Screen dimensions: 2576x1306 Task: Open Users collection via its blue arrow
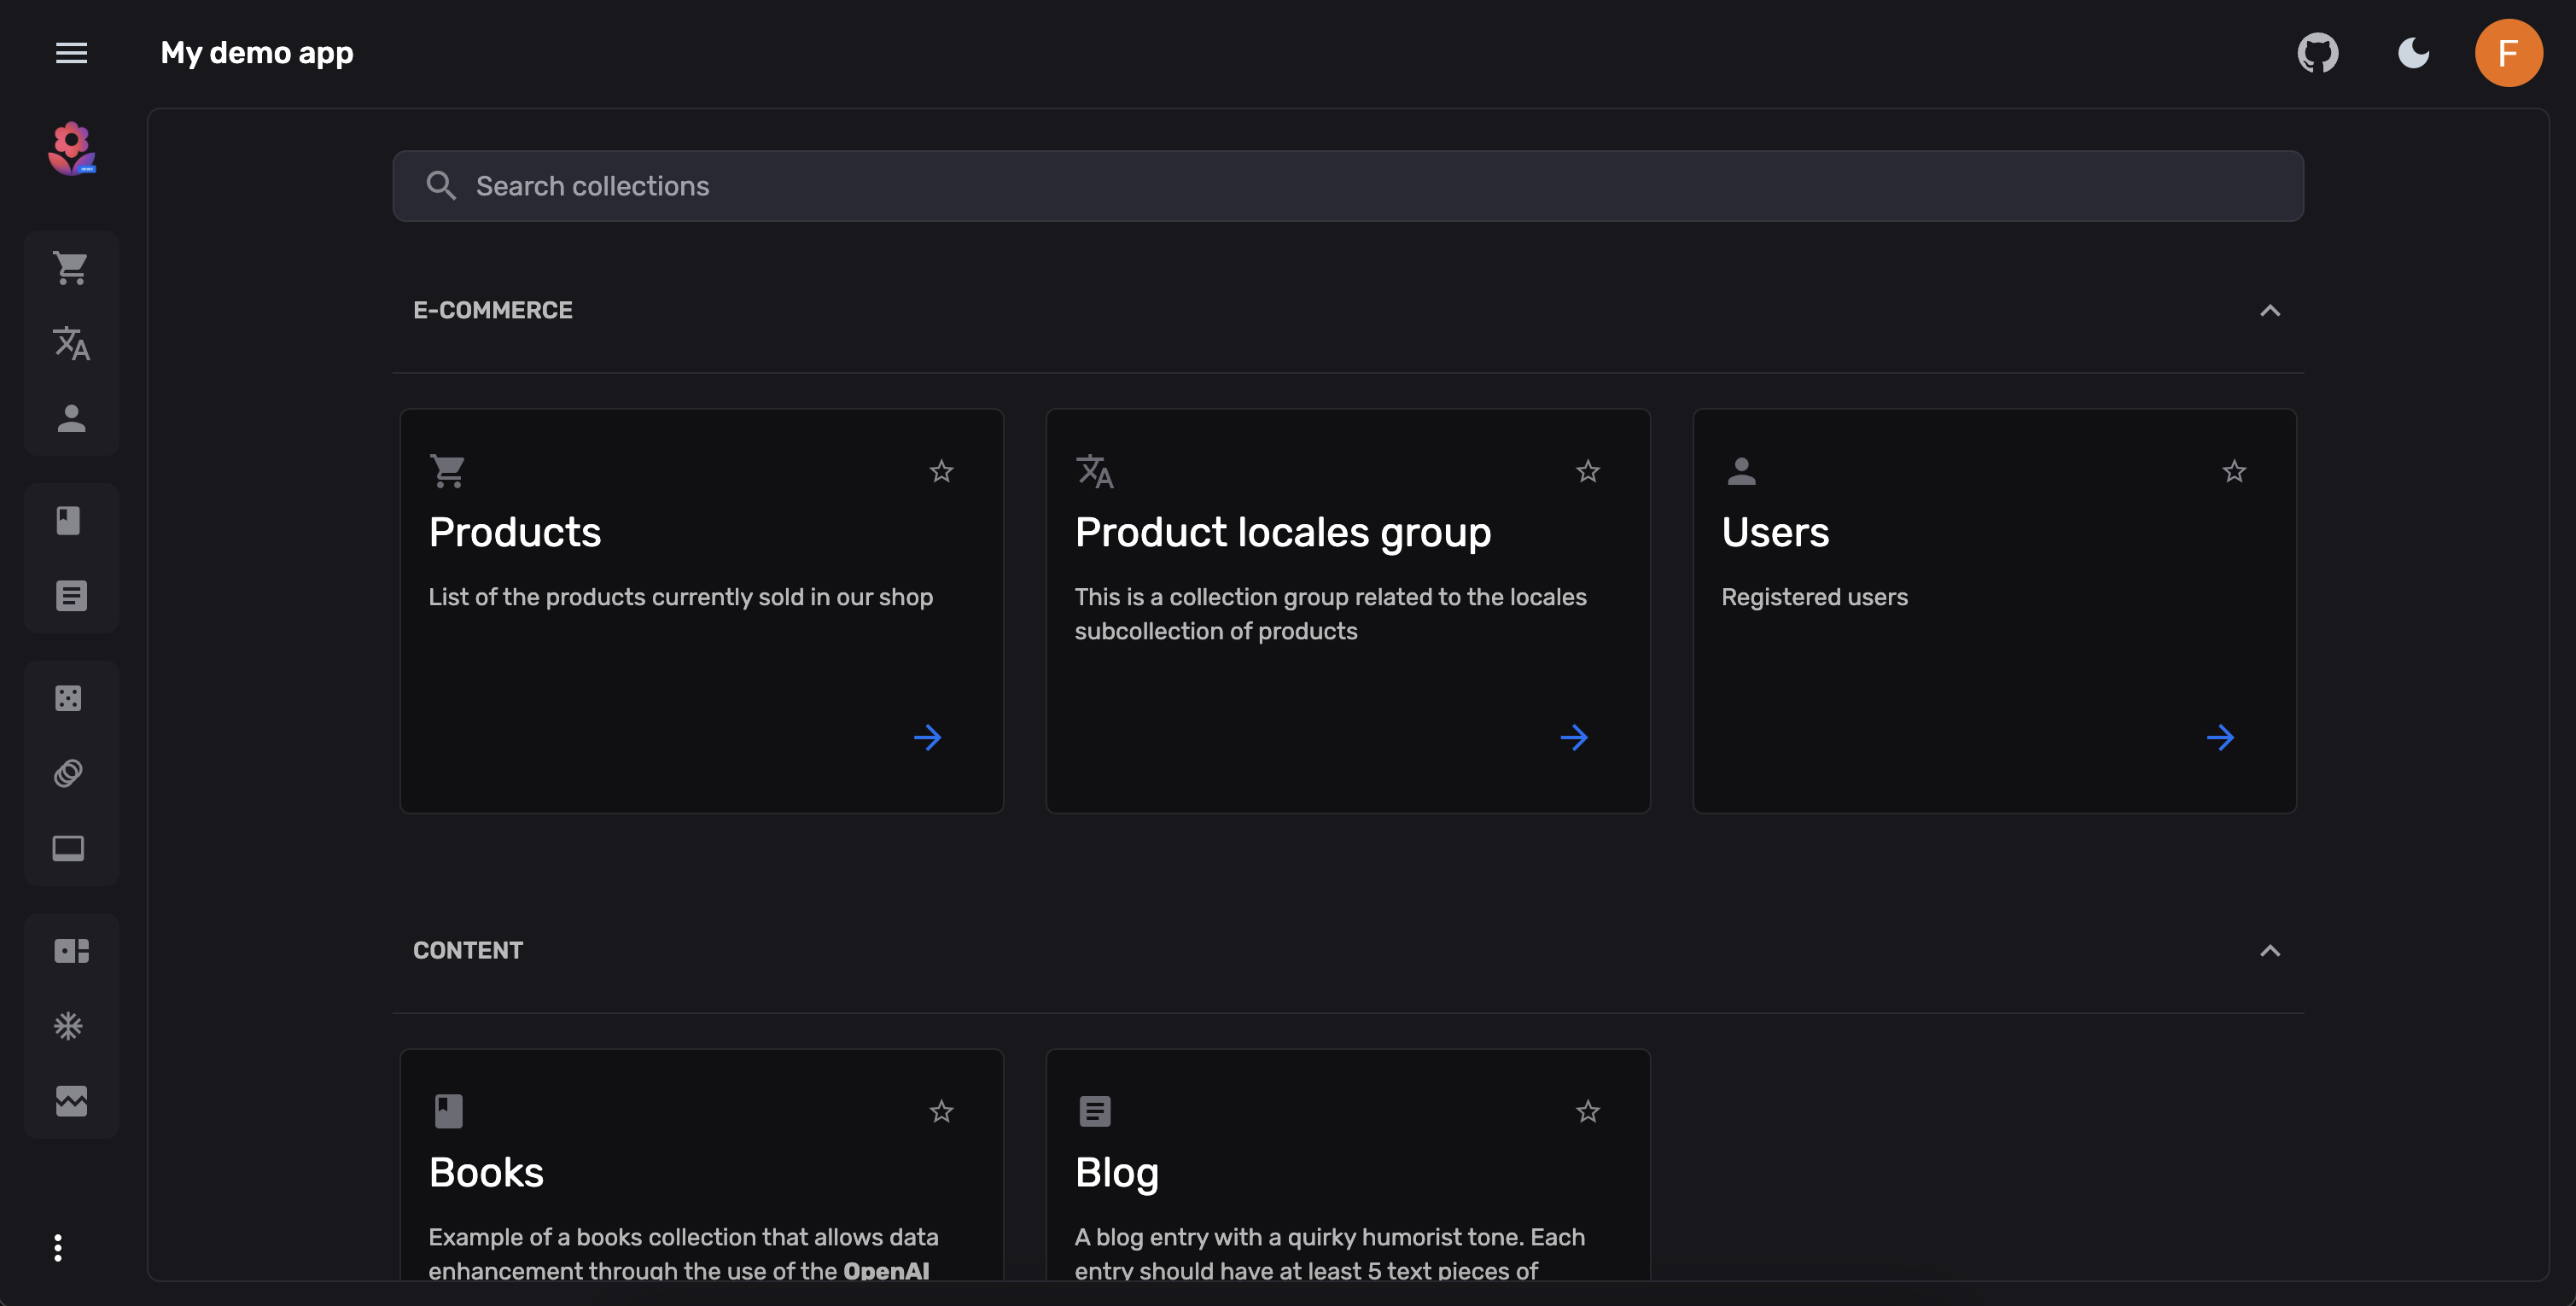[2221, 737]
